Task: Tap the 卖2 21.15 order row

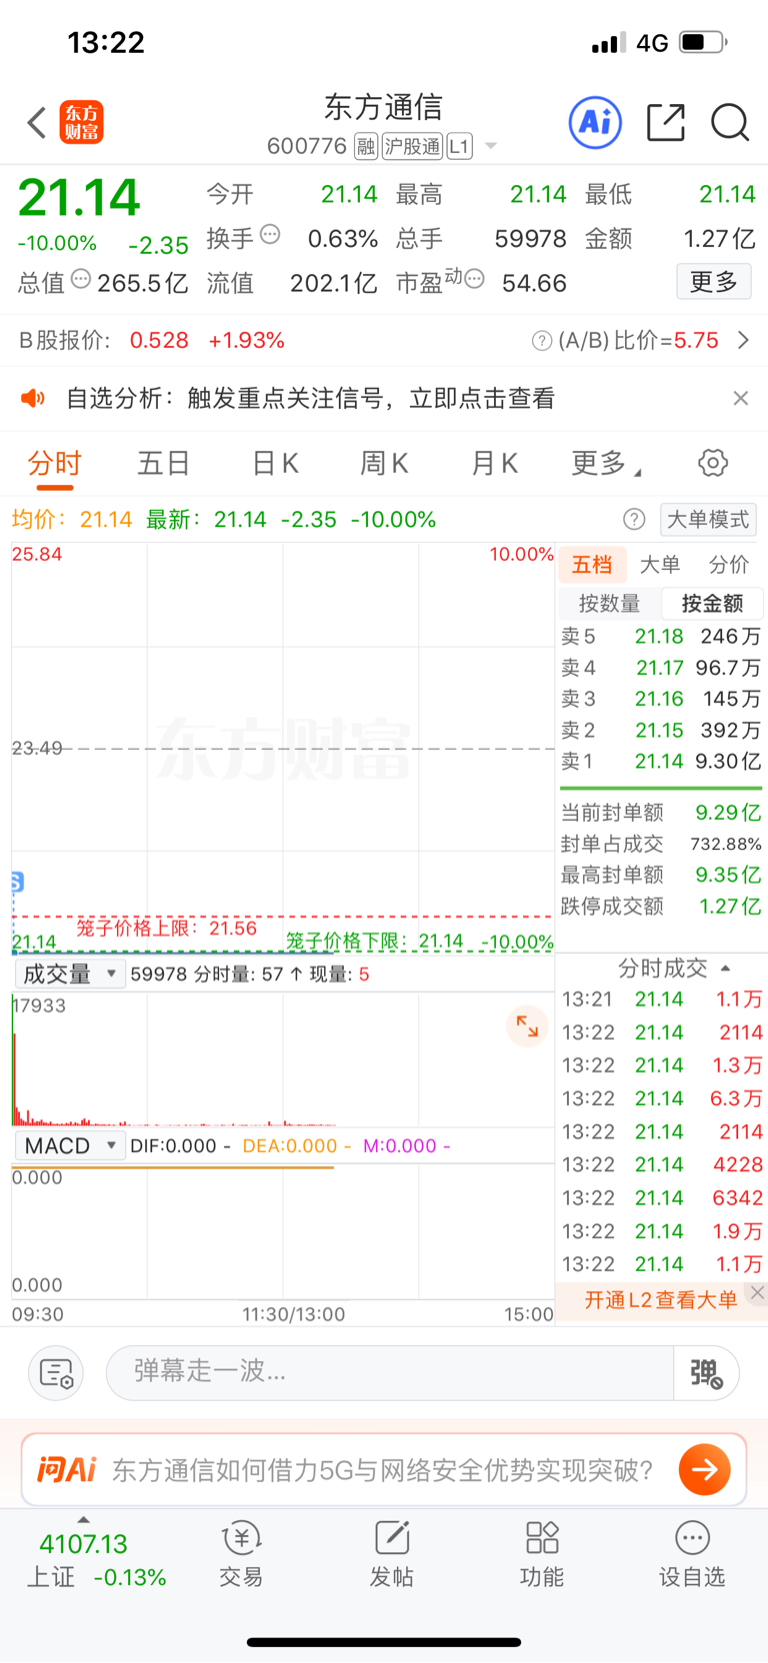Action: coord(661,730)
